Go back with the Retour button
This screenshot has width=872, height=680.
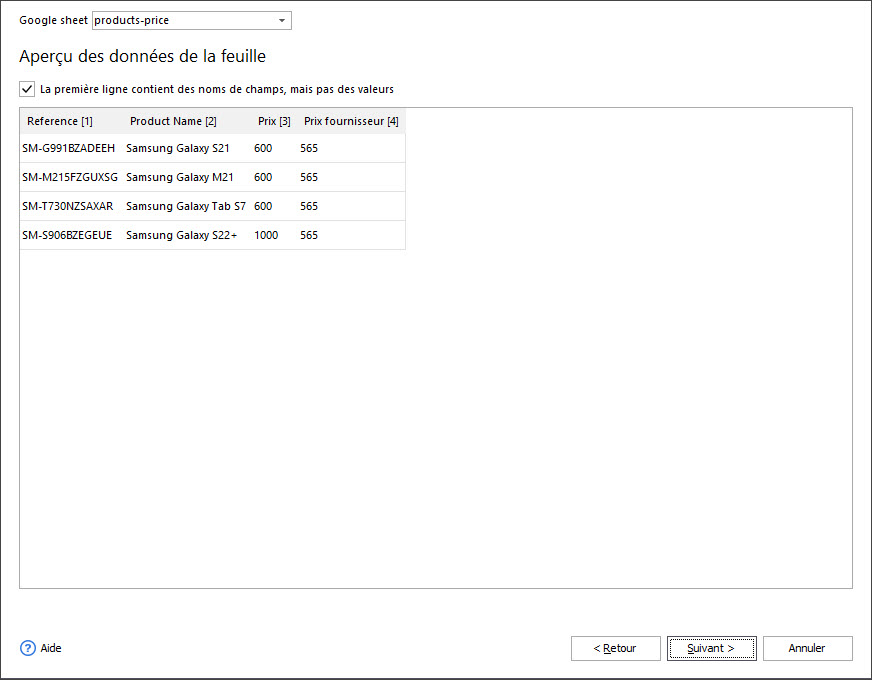tap(616, 648)
